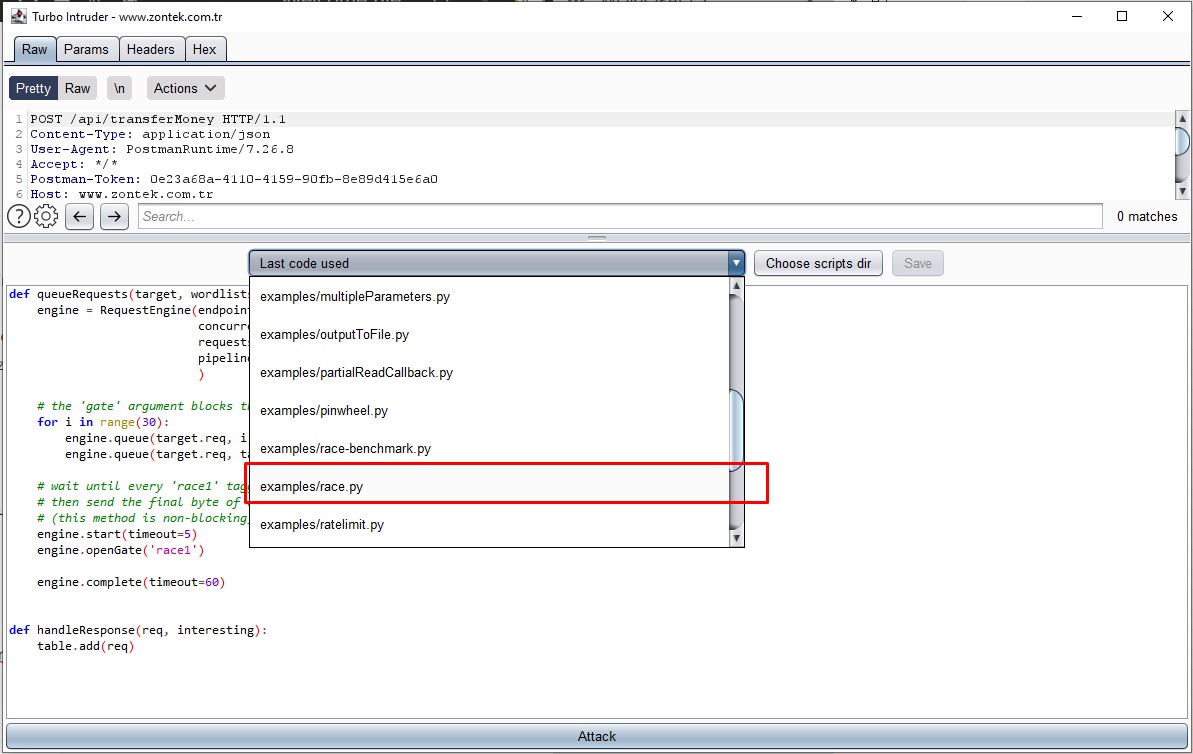
Task: Open help via the question mark icon
Action: (x=18, y=216)
